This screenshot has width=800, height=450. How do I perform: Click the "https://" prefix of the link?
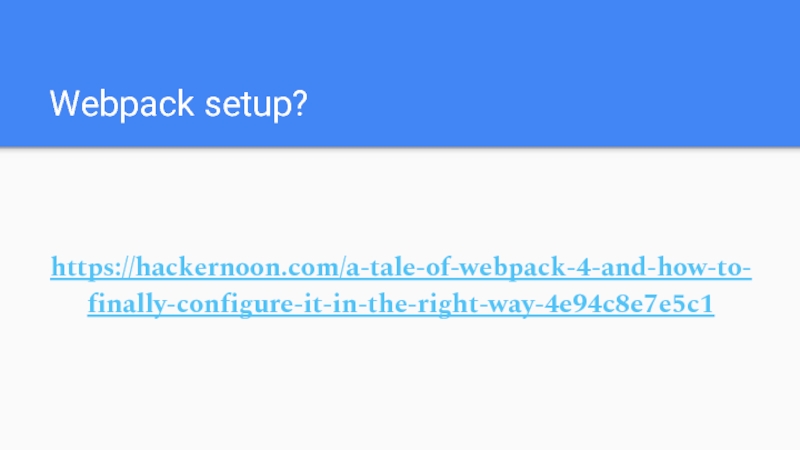[90, 269]
